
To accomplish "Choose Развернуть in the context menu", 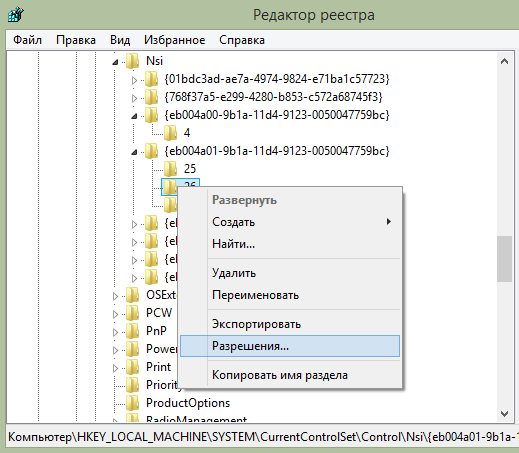I will click(290, 200).
